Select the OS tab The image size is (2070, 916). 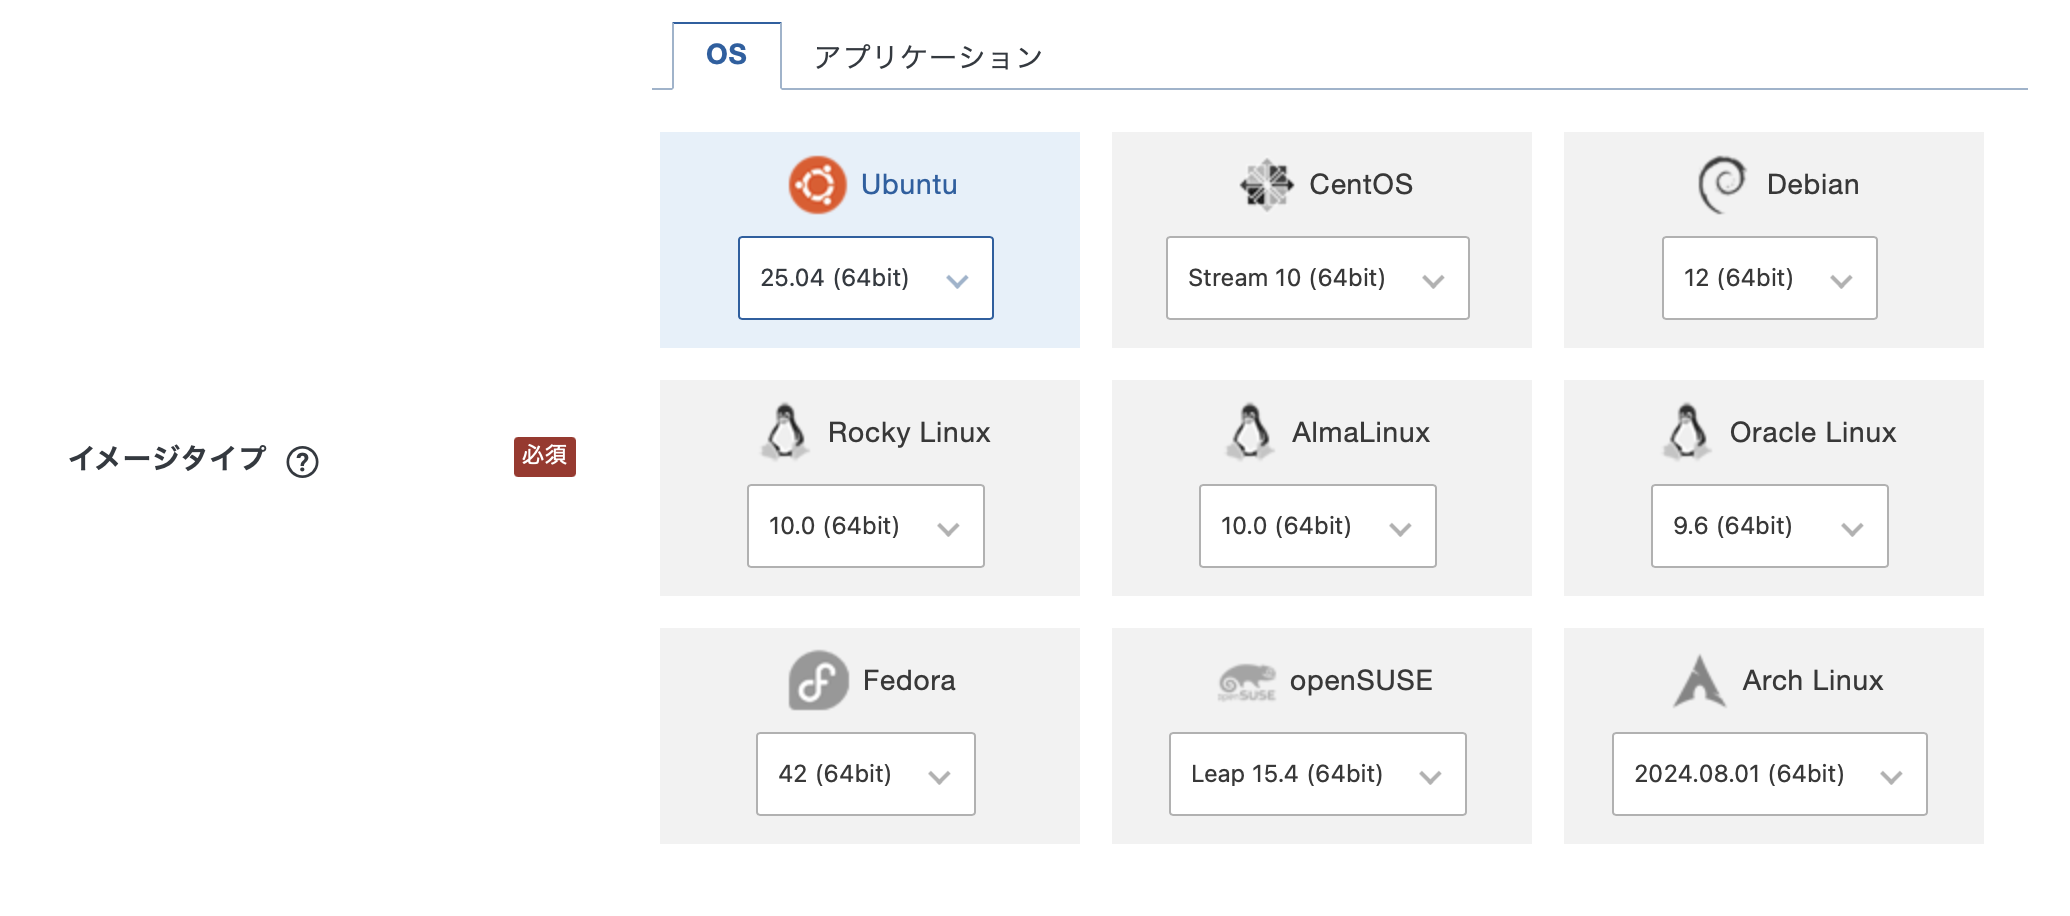point(726,55)
